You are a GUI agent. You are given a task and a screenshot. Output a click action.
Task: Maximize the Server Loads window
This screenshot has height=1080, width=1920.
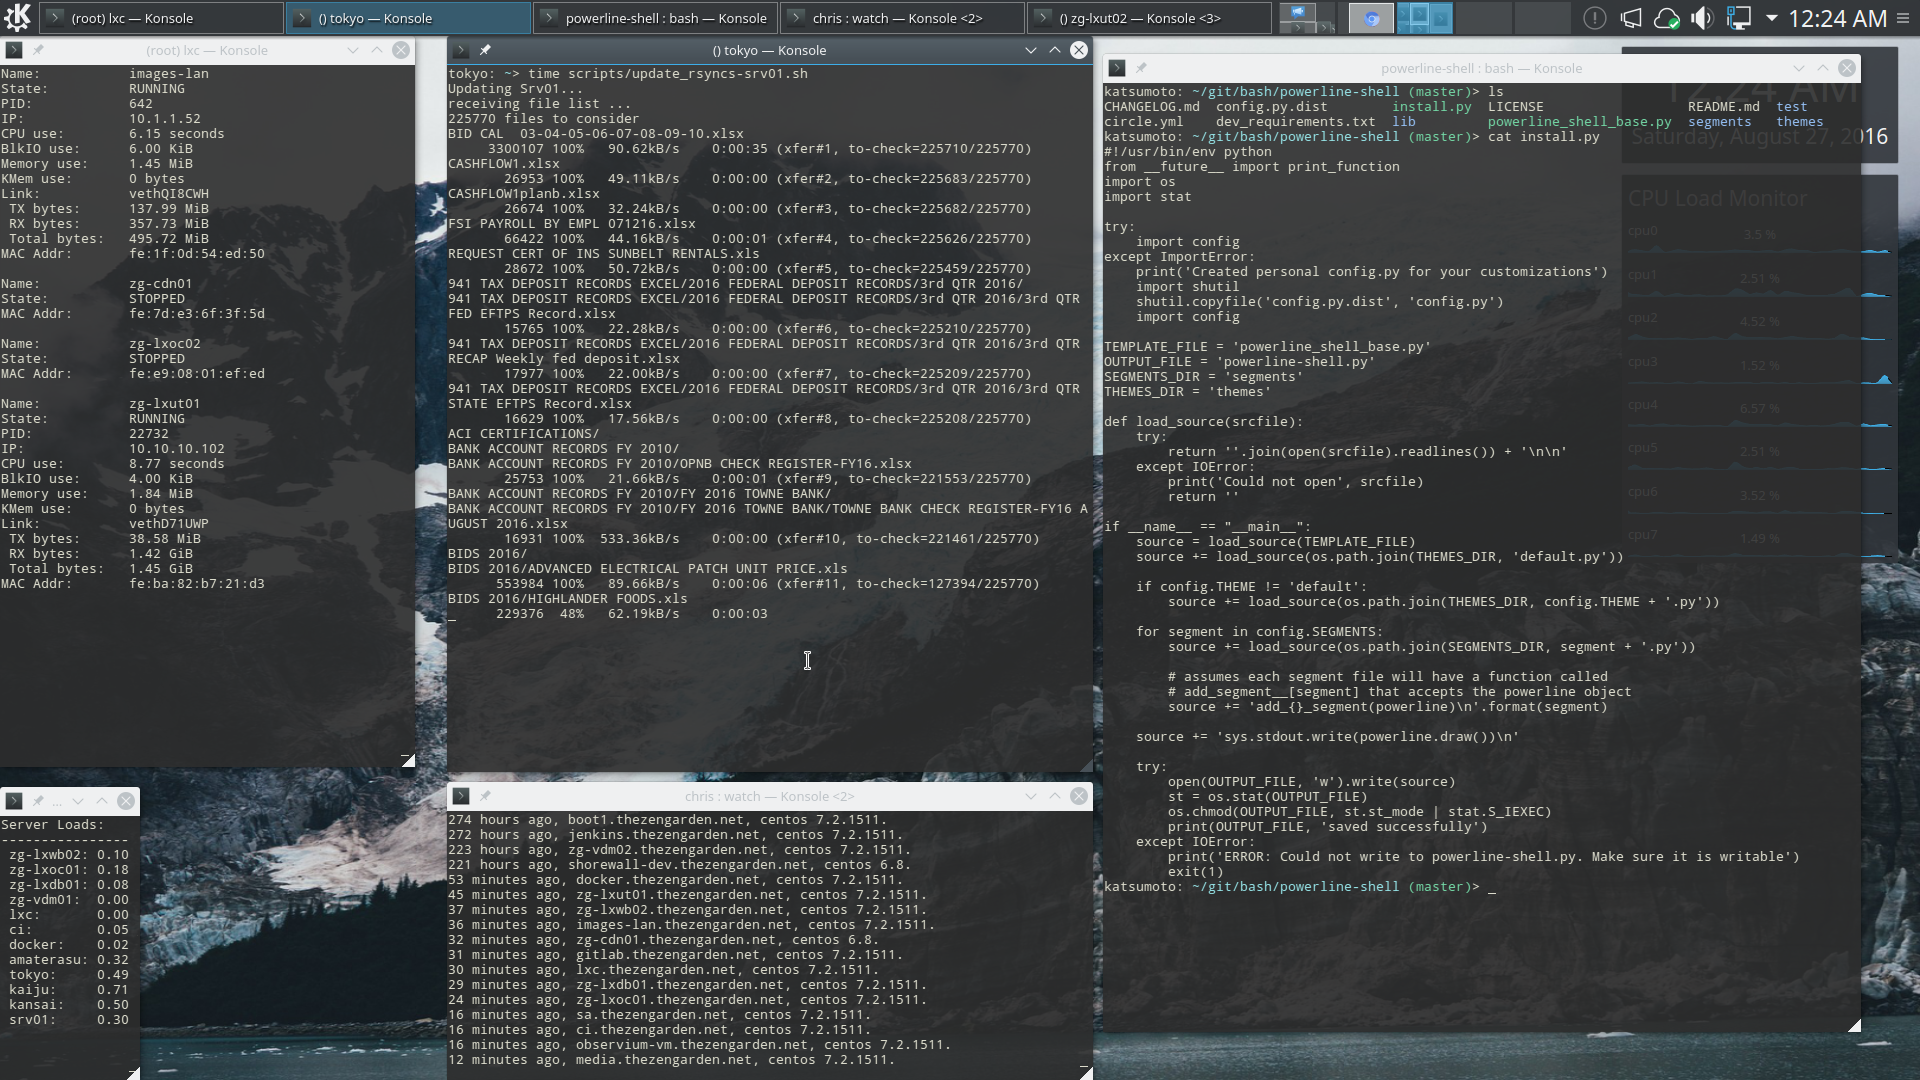pos(102,801)
